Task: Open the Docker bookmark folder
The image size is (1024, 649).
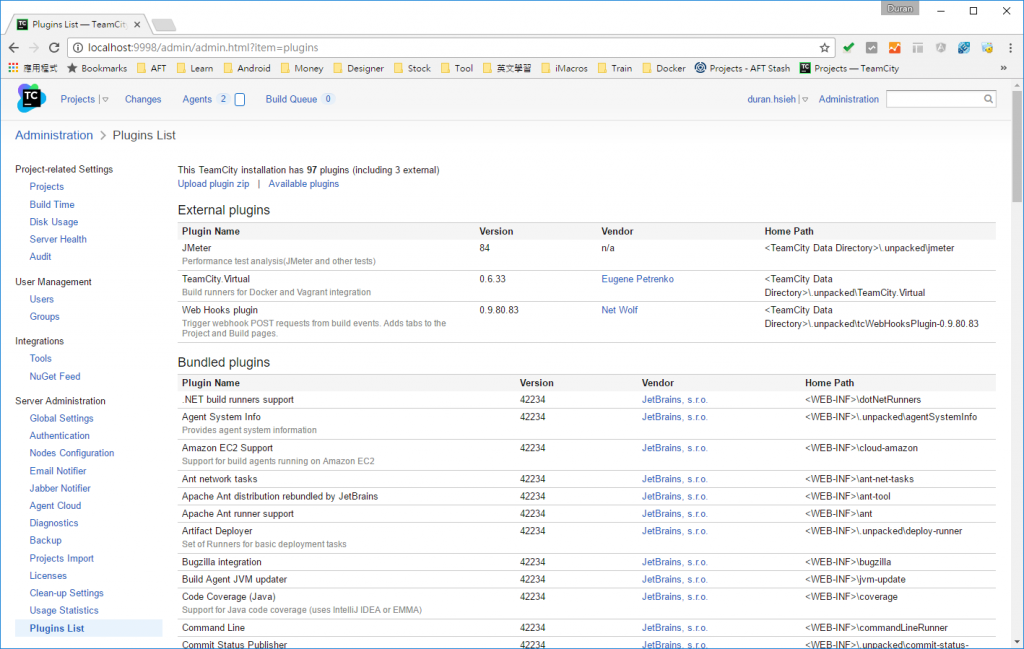Action: point(664,68)
